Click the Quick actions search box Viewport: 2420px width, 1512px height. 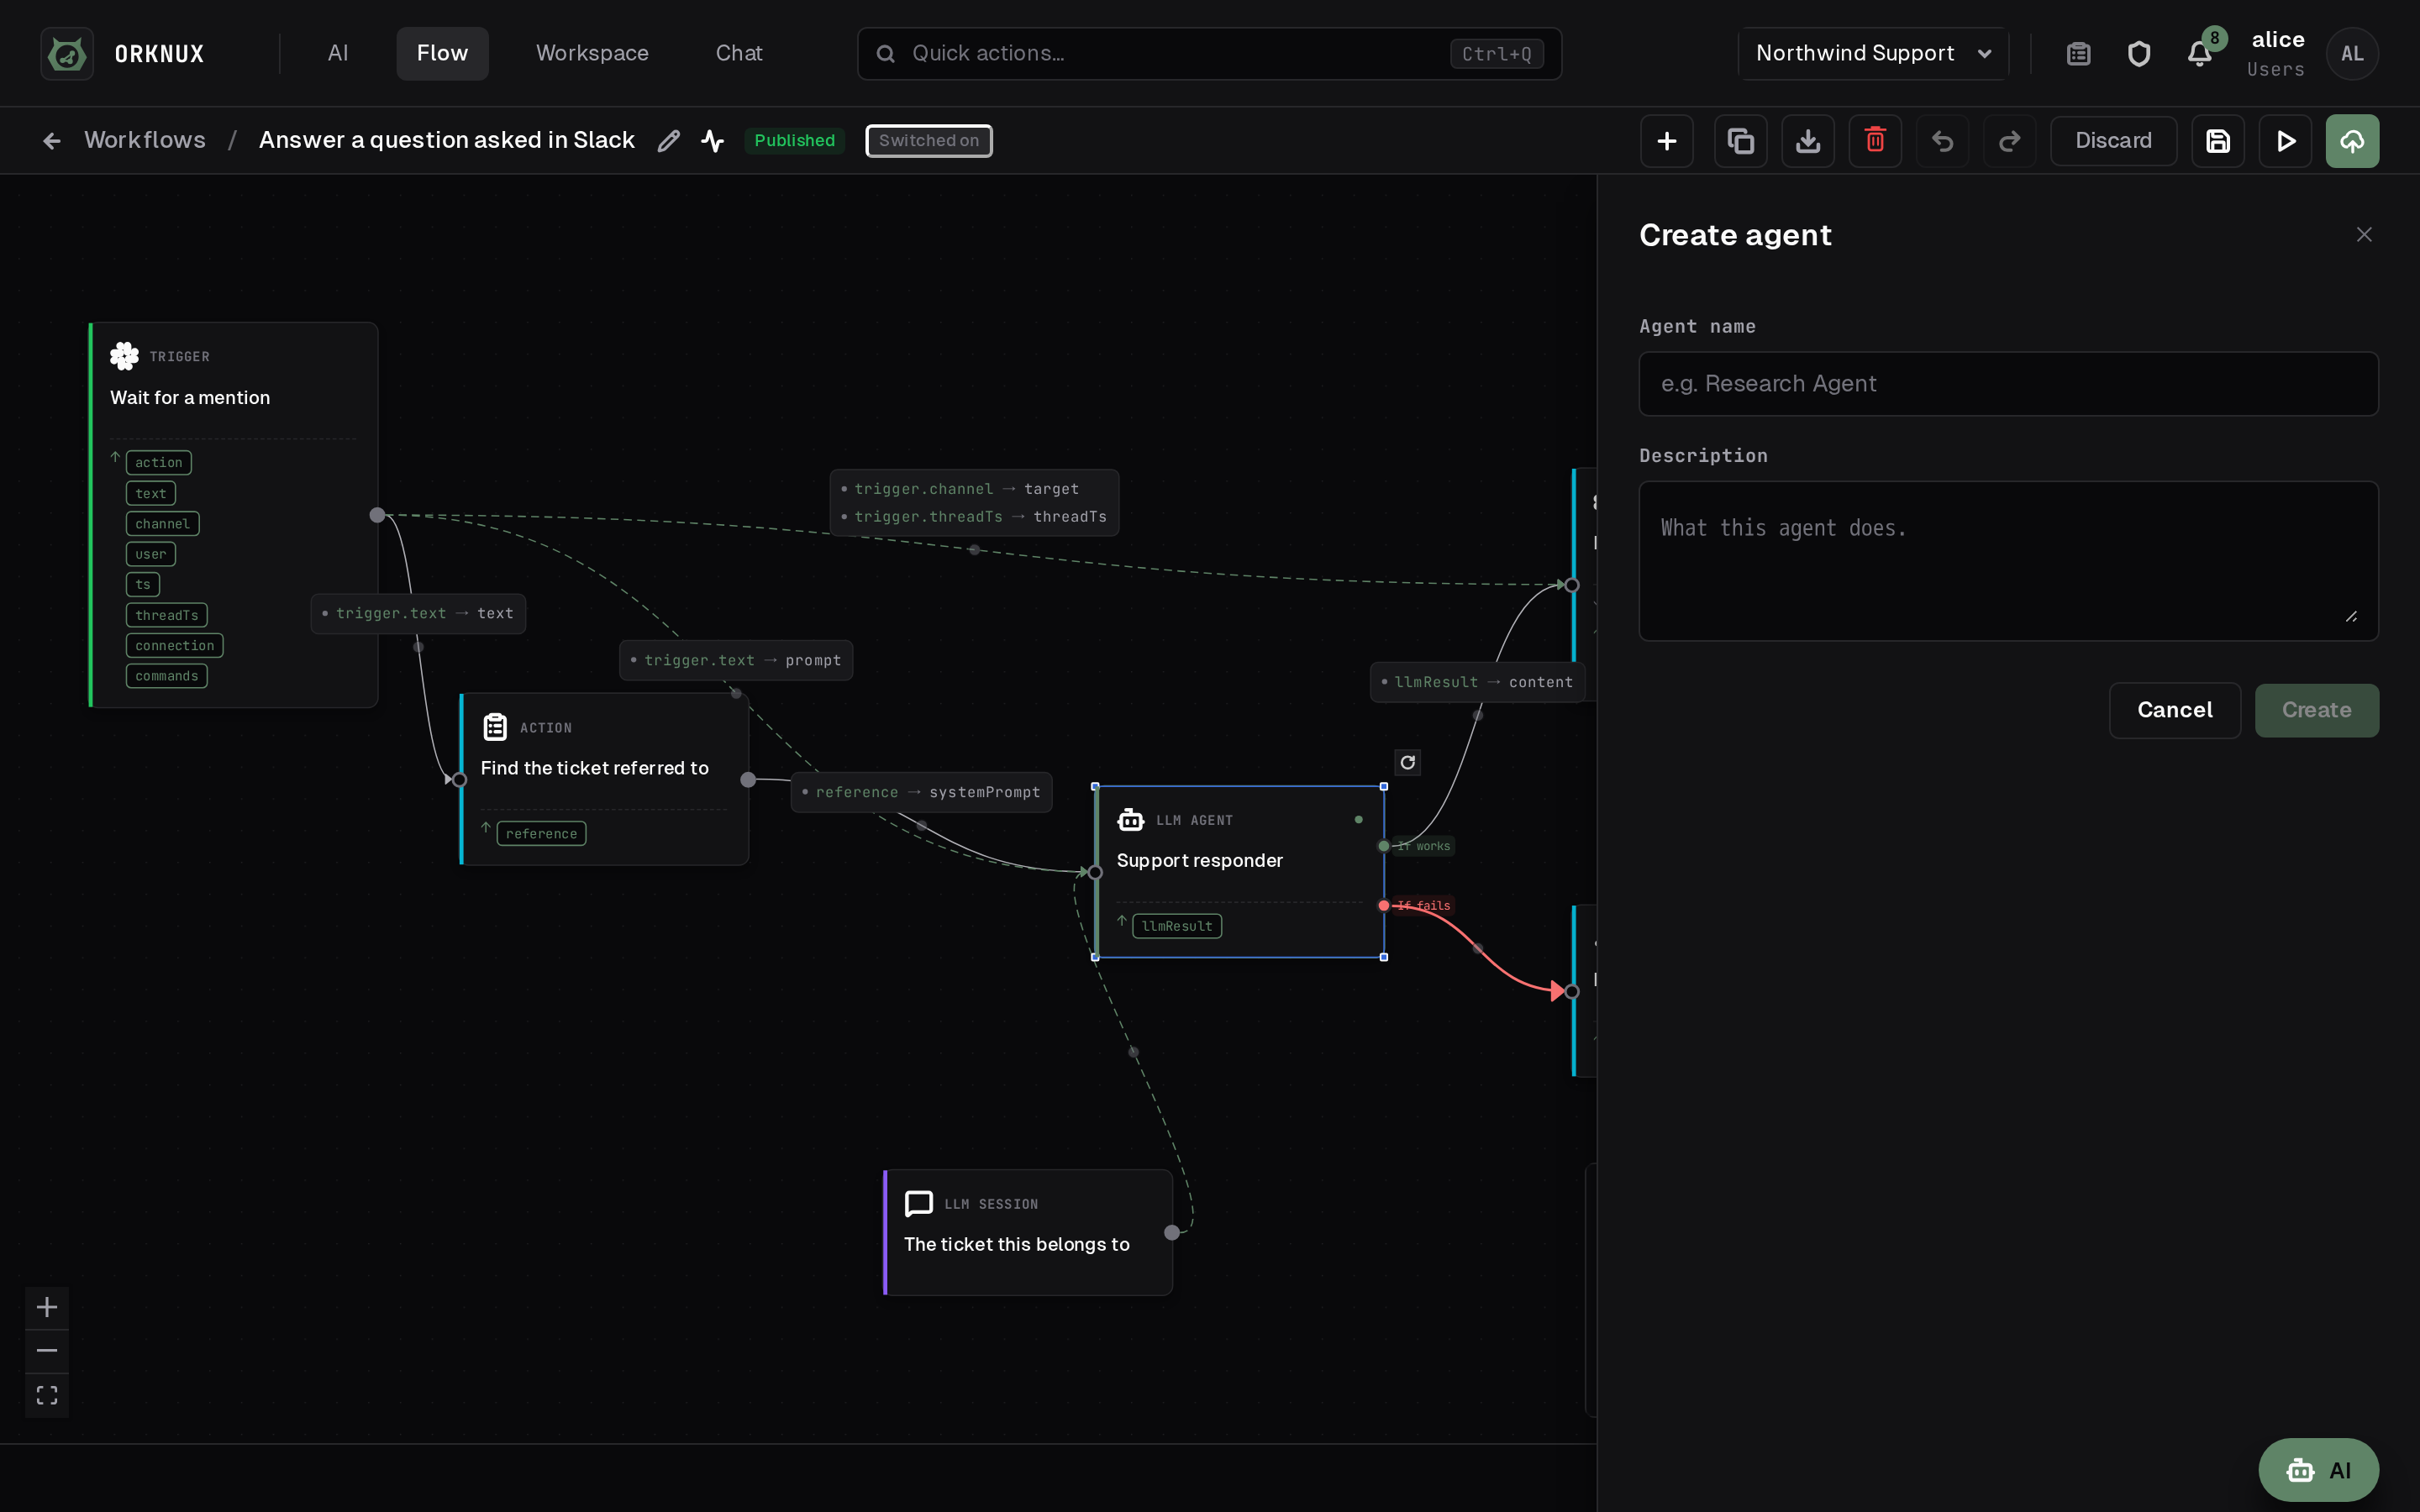point(1209,54)
